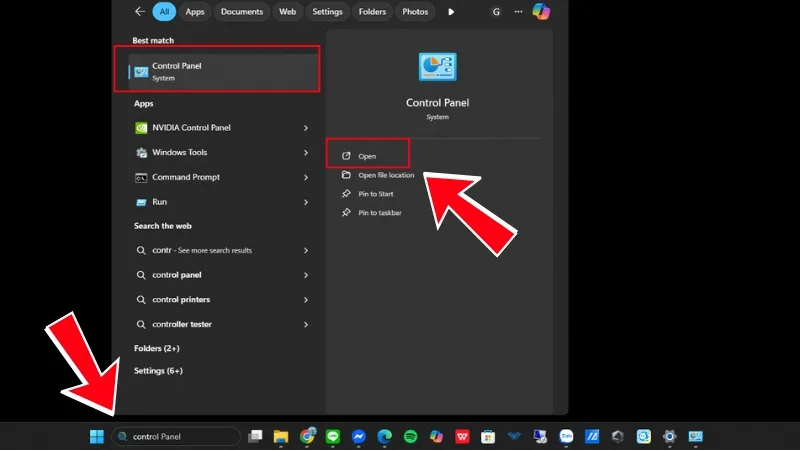Click Open for Control Panel
Screen dimensions: 800x450
[x=367, y=156]
